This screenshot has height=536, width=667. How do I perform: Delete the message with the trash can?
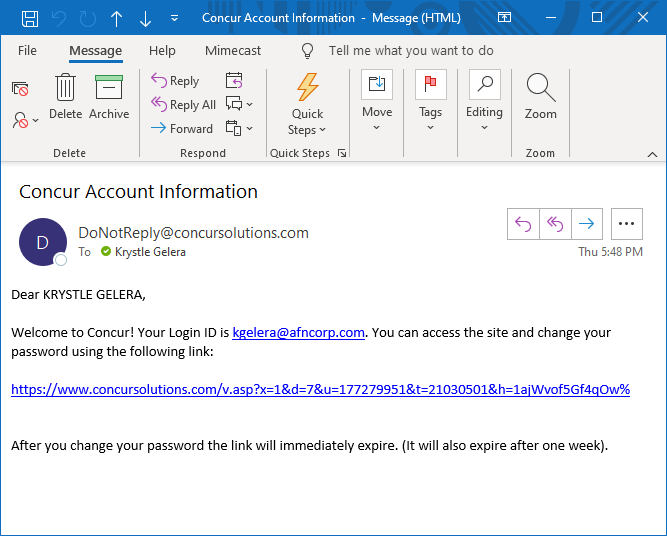coord(66,97)
